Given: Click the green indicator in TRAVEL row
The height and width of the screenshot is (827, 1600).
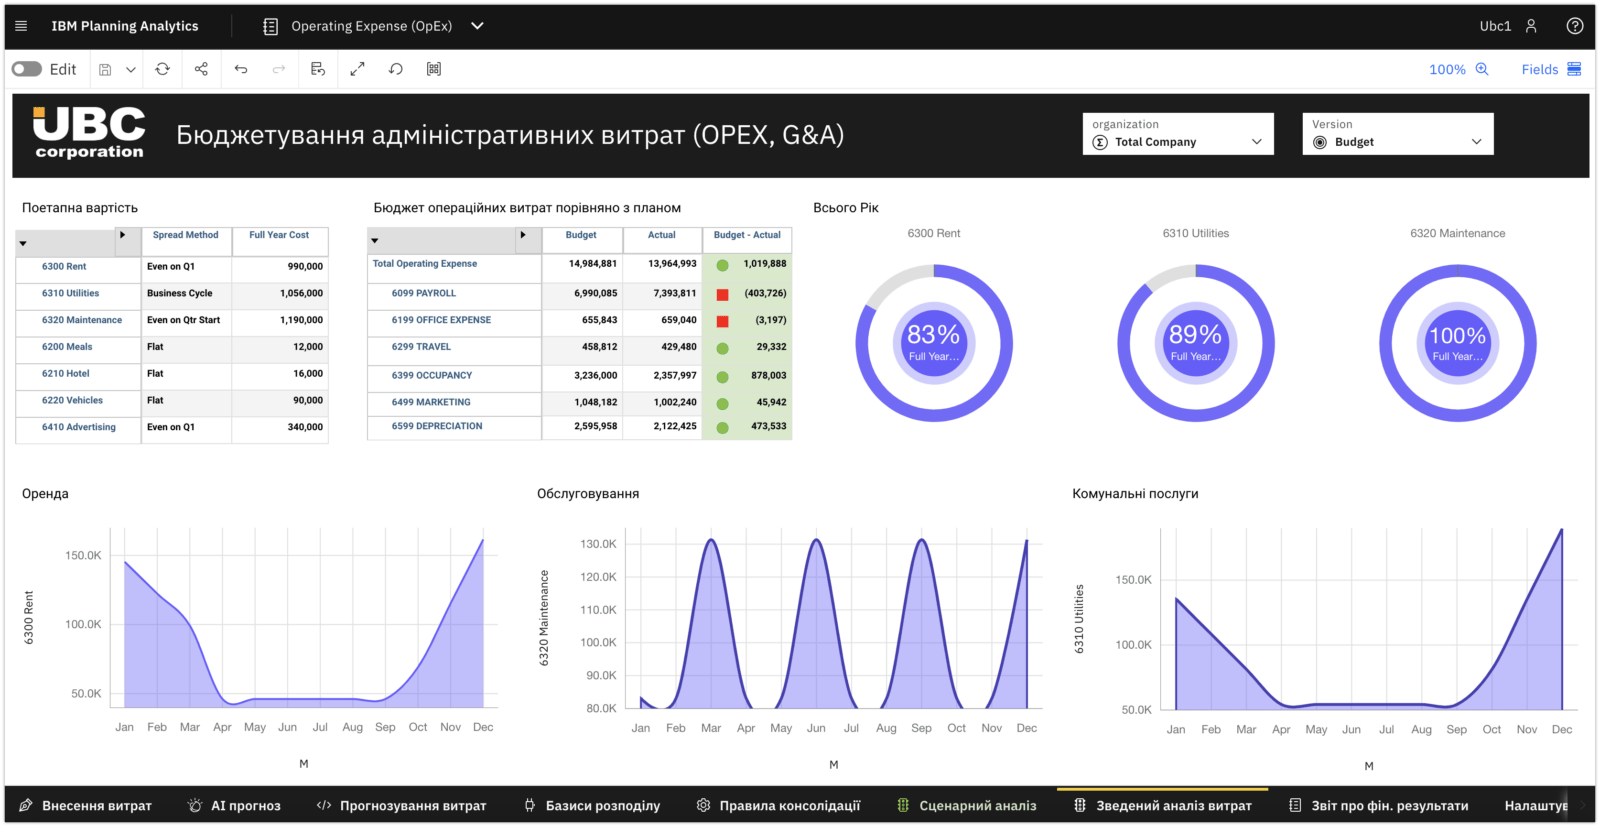Looking at the screenshot, I should tap(722, 348).
